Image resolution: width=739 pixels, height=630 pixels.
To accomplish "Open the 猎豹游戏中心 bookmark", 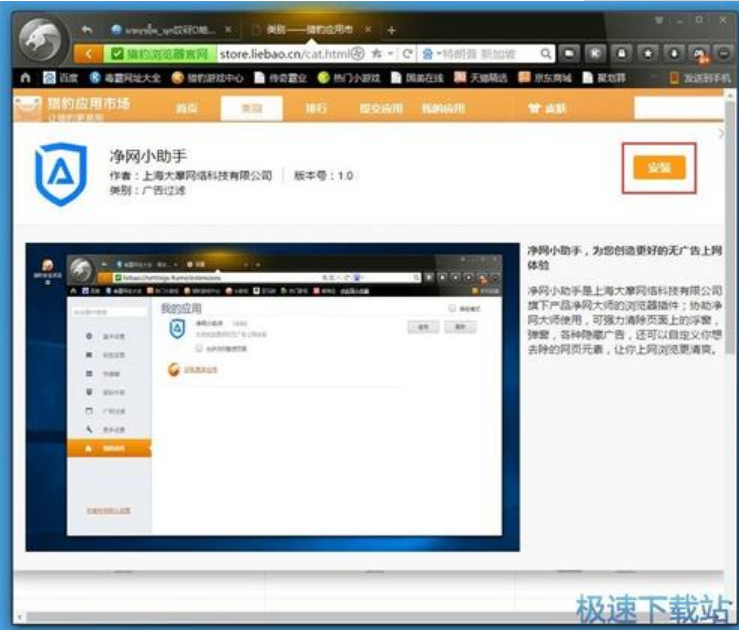I will 207,78.
